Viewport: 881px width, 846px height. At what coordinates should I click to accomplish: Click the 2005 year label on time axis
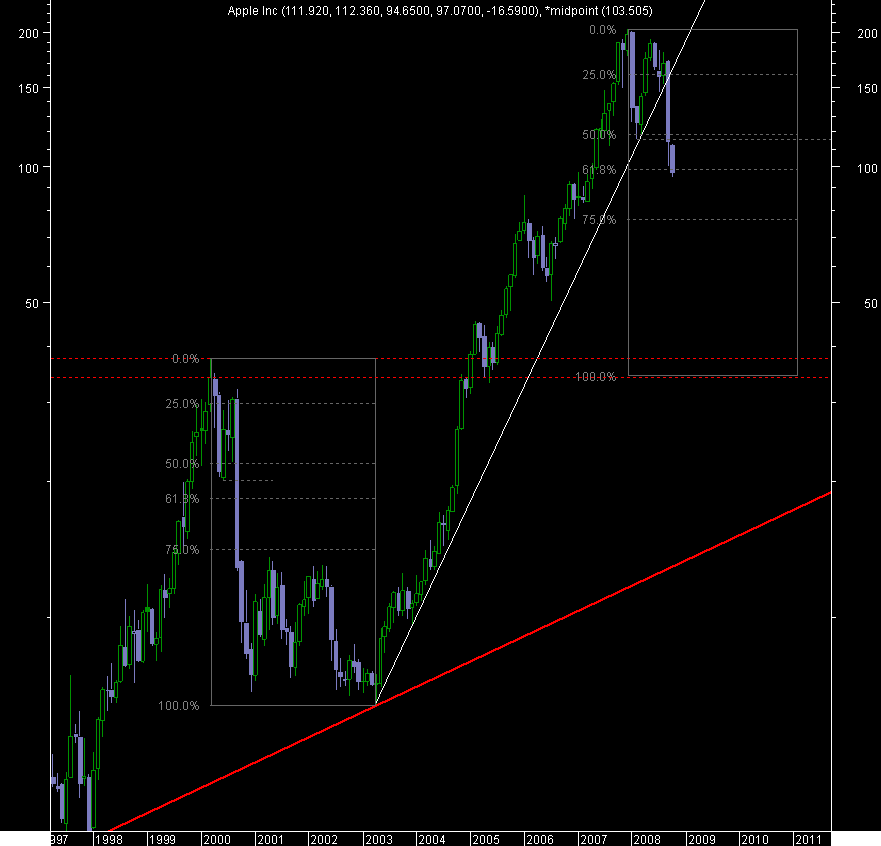[x=486, y=839]
